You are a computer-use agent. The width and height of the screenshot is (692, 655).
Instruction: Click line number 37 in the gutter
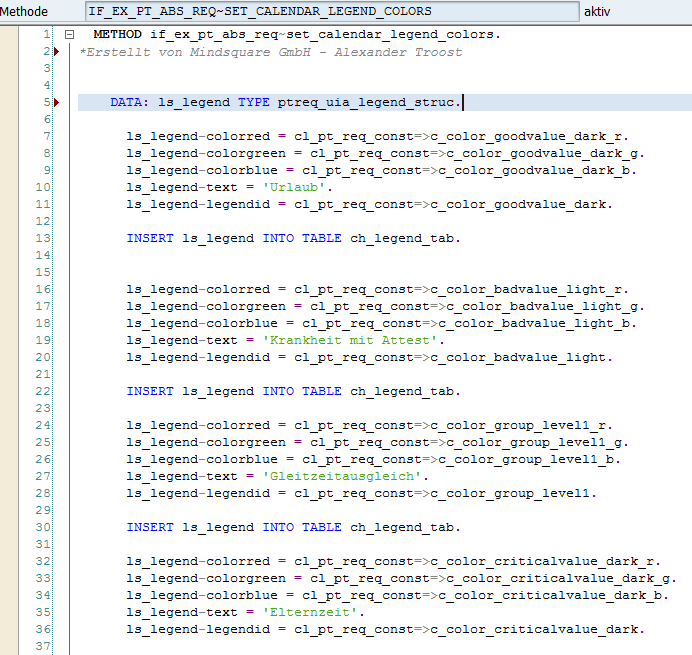click(x=43, y=646)
